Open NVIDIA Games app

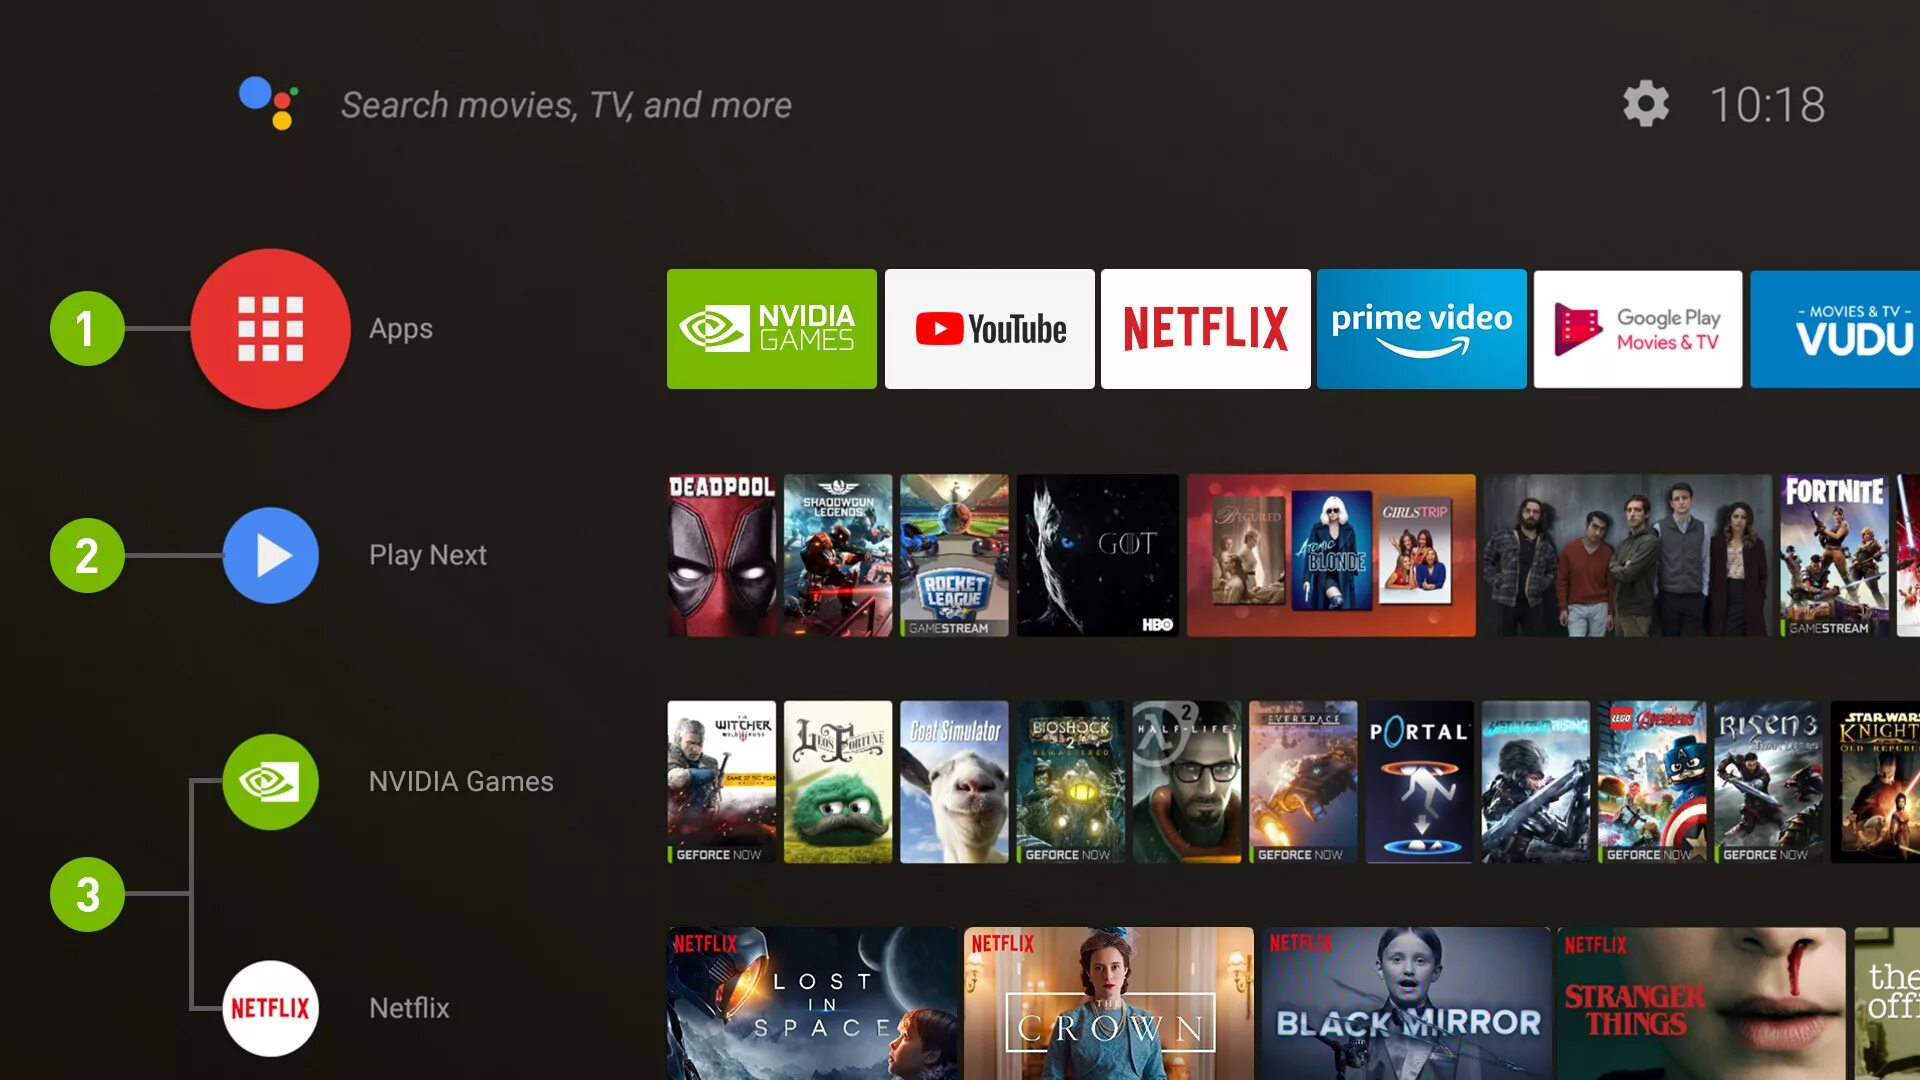click(771, 328)
